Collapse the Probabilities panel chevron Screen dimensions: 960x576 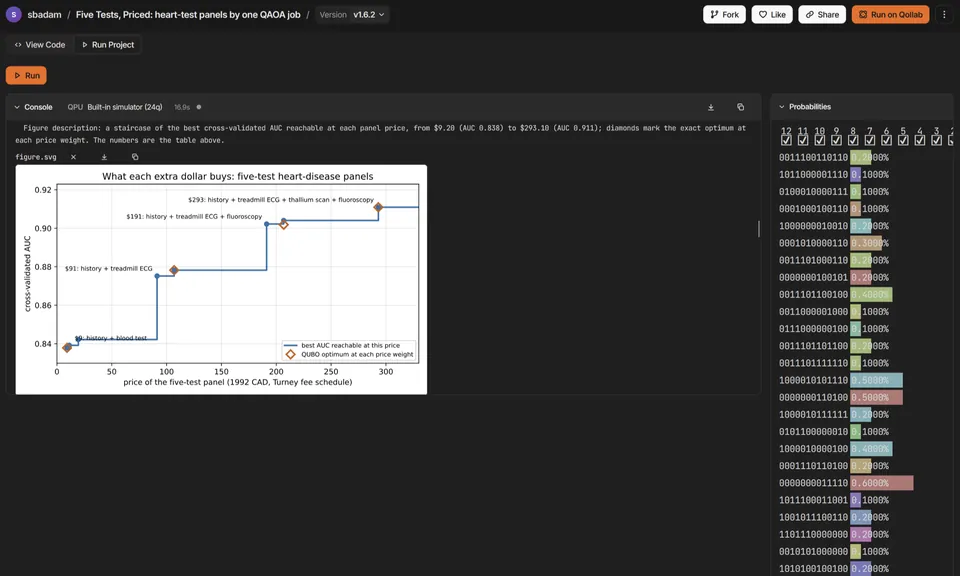pyautogui.click(x=782, y=107)
